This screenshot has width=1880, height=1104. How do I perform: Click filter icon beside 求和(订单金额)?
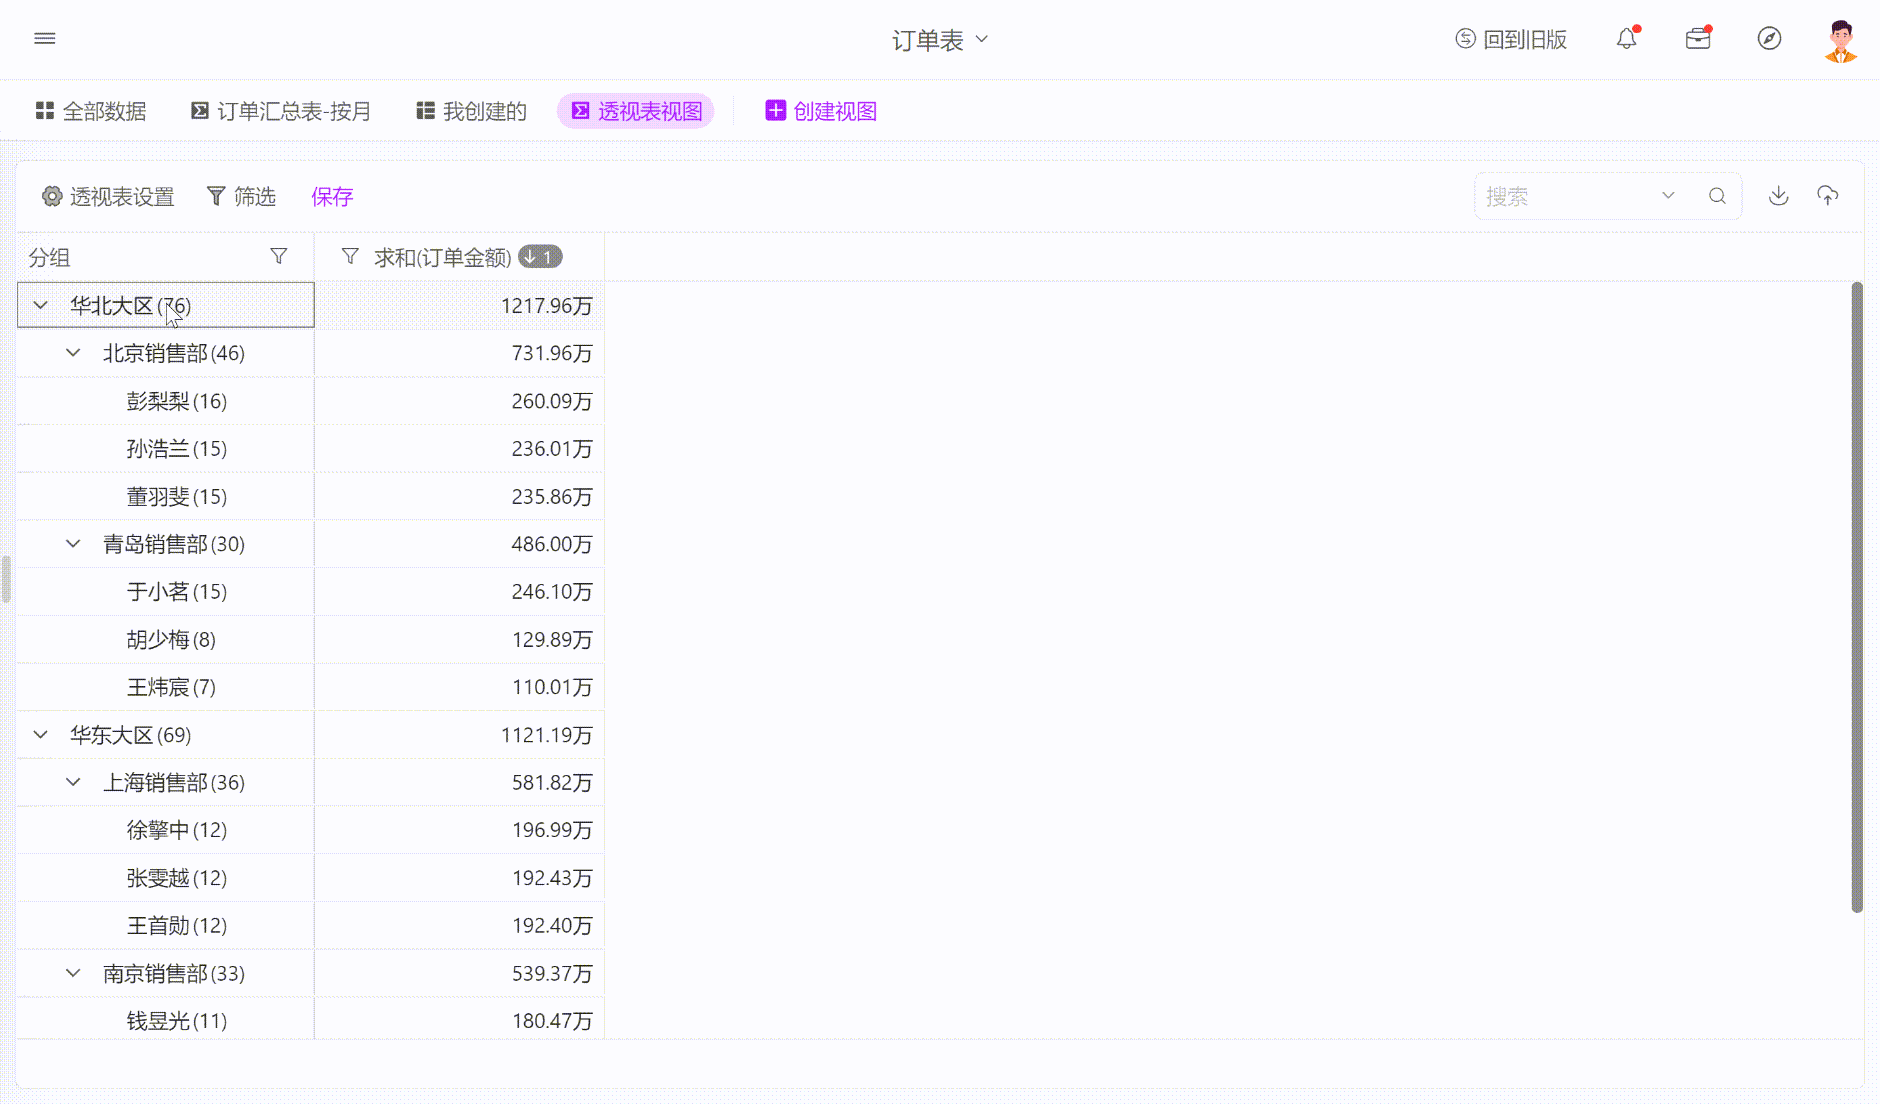350,257
